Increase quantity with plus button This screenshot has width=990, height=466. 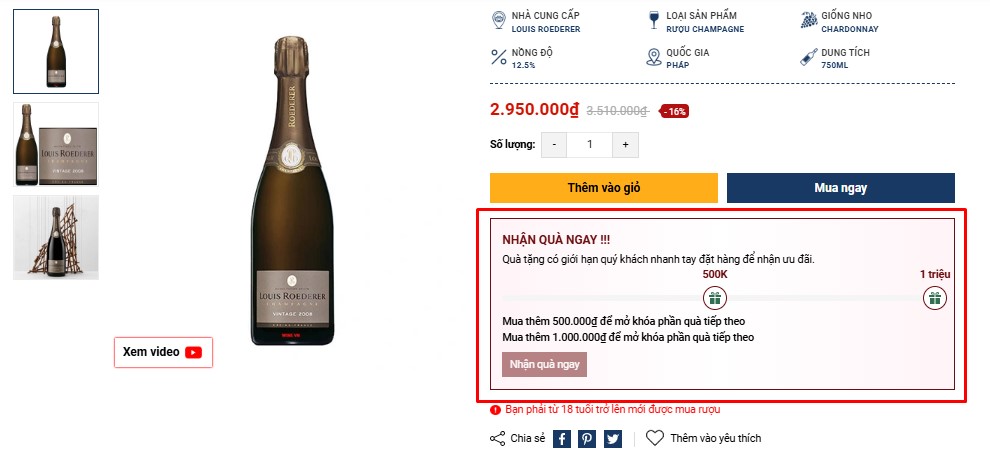point(625,144)
